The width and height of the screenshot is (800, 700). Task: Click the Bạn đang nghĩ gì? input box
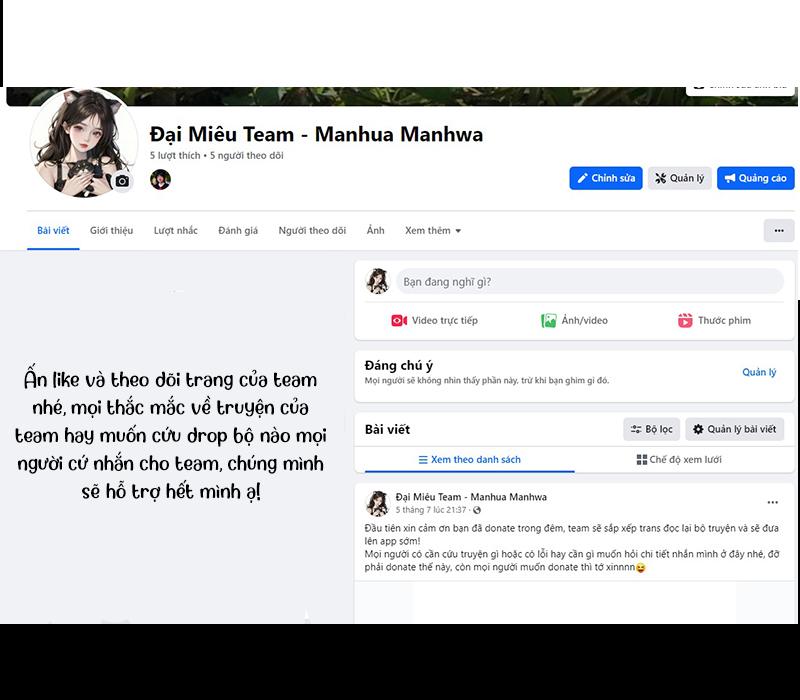coord(589,282)
